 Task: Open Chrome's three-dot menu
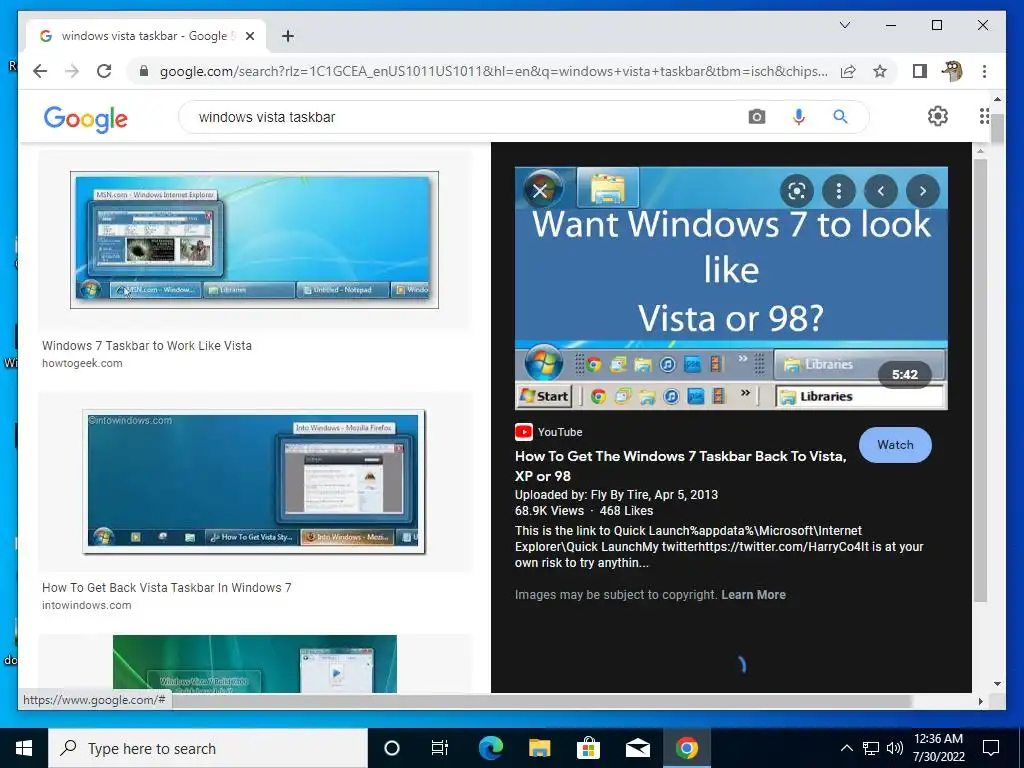(x=984, y=71)
